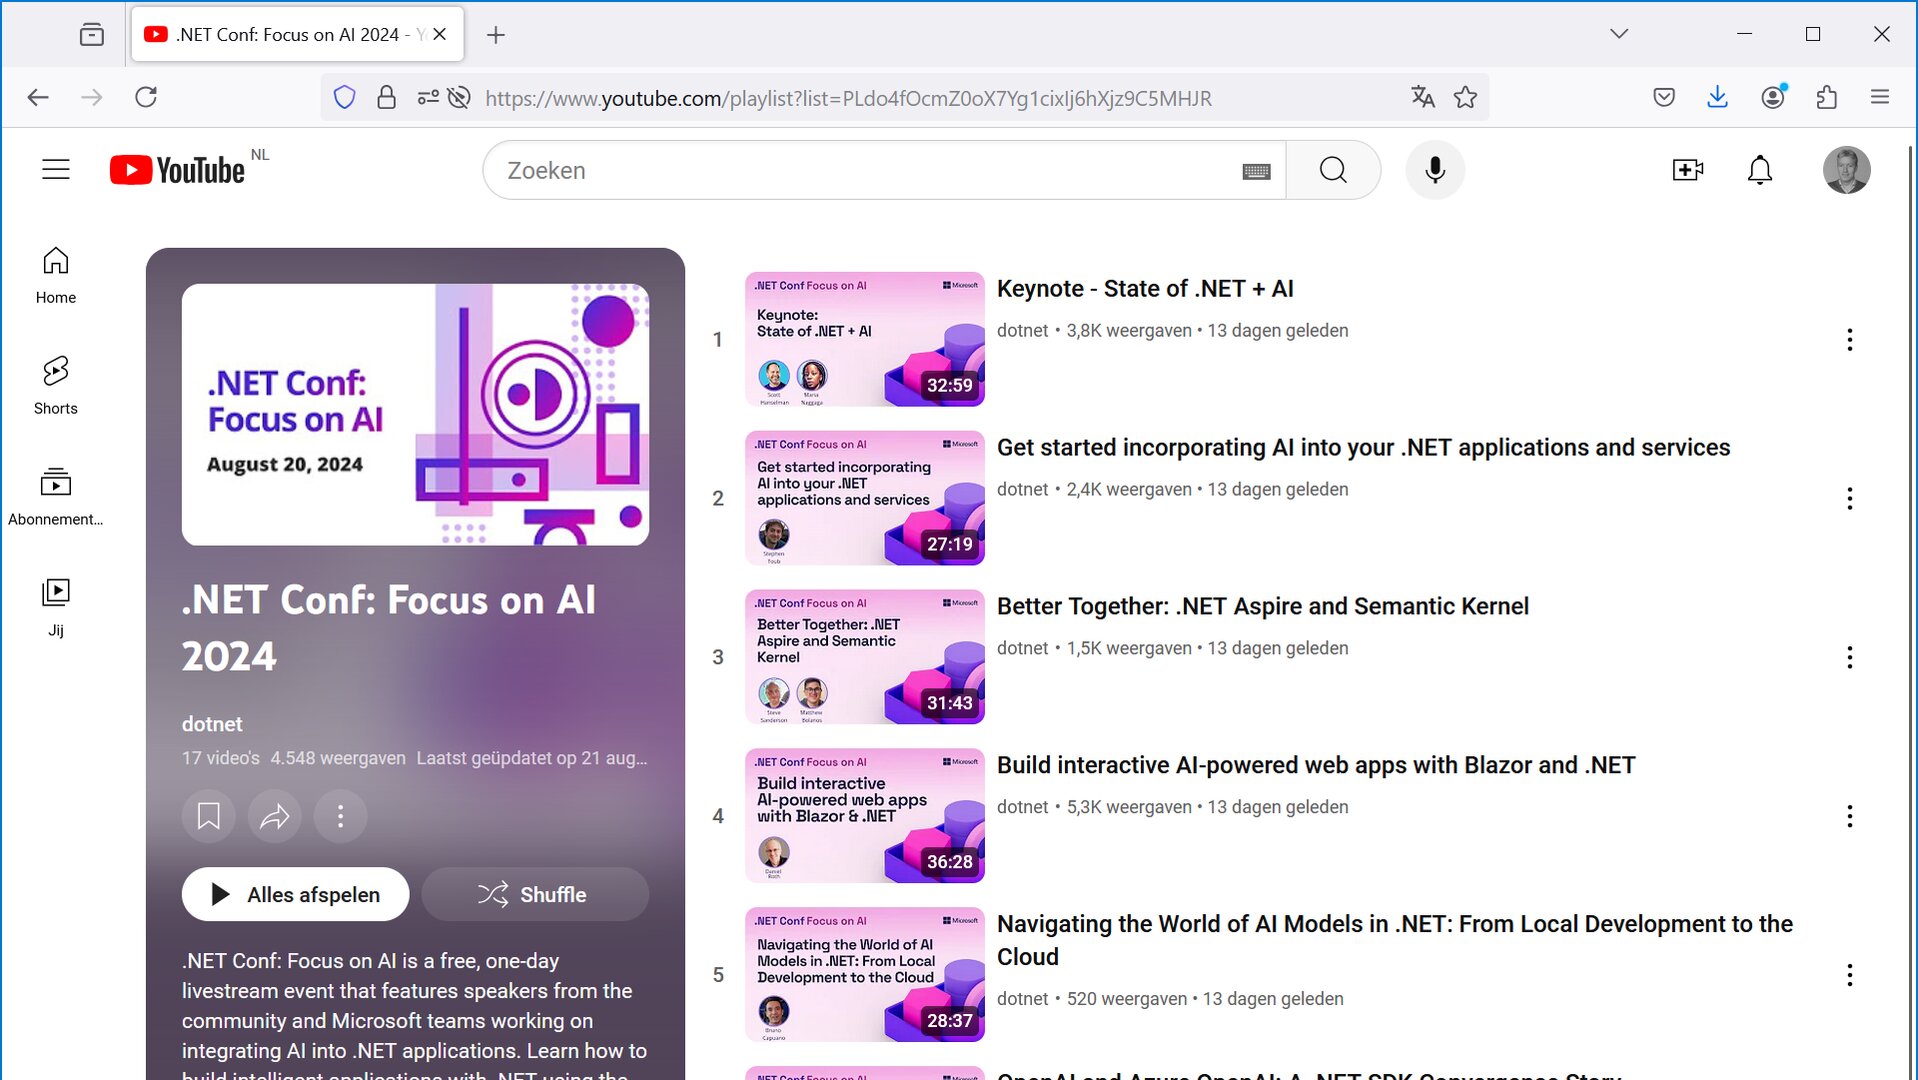Open the dotnet channel page
This screenshot has height=1080, width=1918.
(212, 723)
